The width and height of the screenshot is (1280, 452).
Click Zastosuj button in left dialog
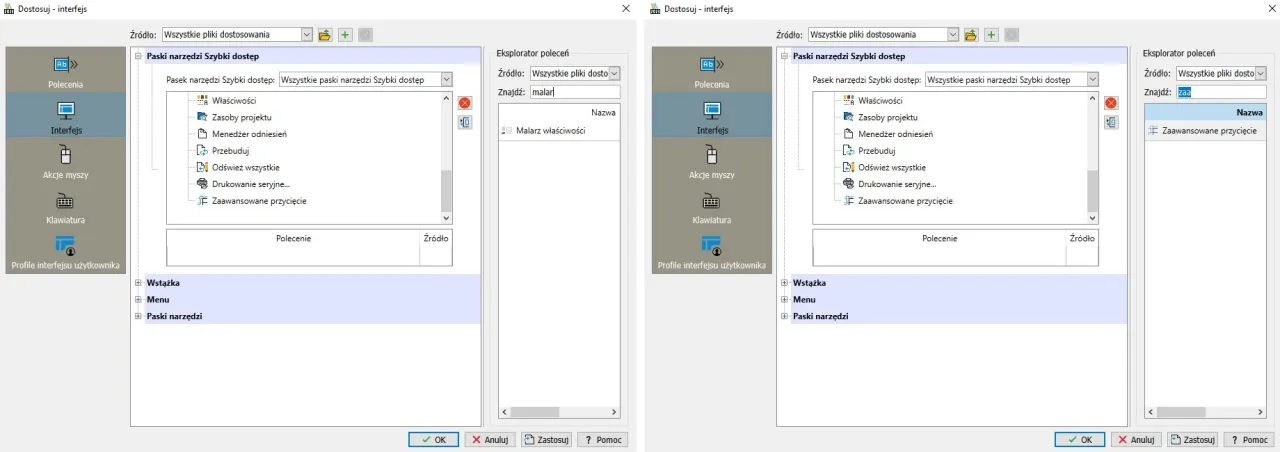click(x=546, y=440)
